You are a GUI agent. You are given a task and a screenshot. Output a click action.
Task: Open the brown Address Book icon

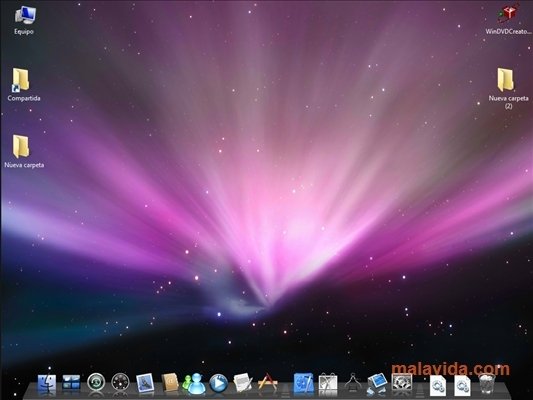point(170,383)
